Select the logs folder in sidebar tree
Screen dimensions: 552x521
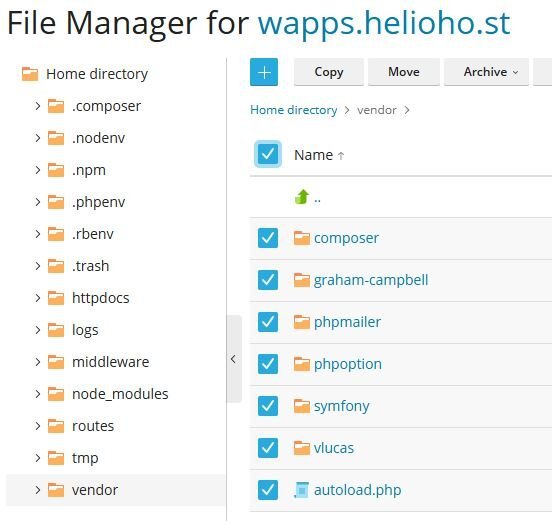(x=85, y=330)
